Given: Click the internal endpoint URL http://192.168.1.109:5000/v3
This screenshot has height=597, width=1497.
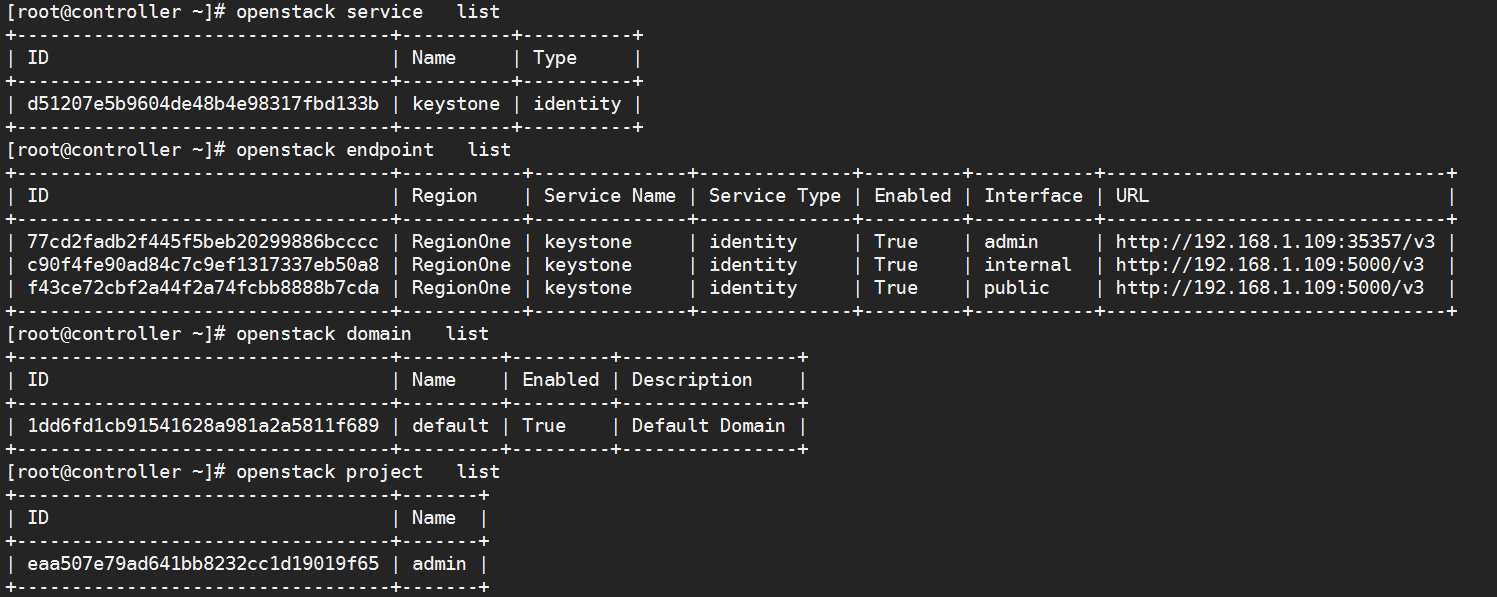Looking at the screenshot, I should (x=1270, y=265).
